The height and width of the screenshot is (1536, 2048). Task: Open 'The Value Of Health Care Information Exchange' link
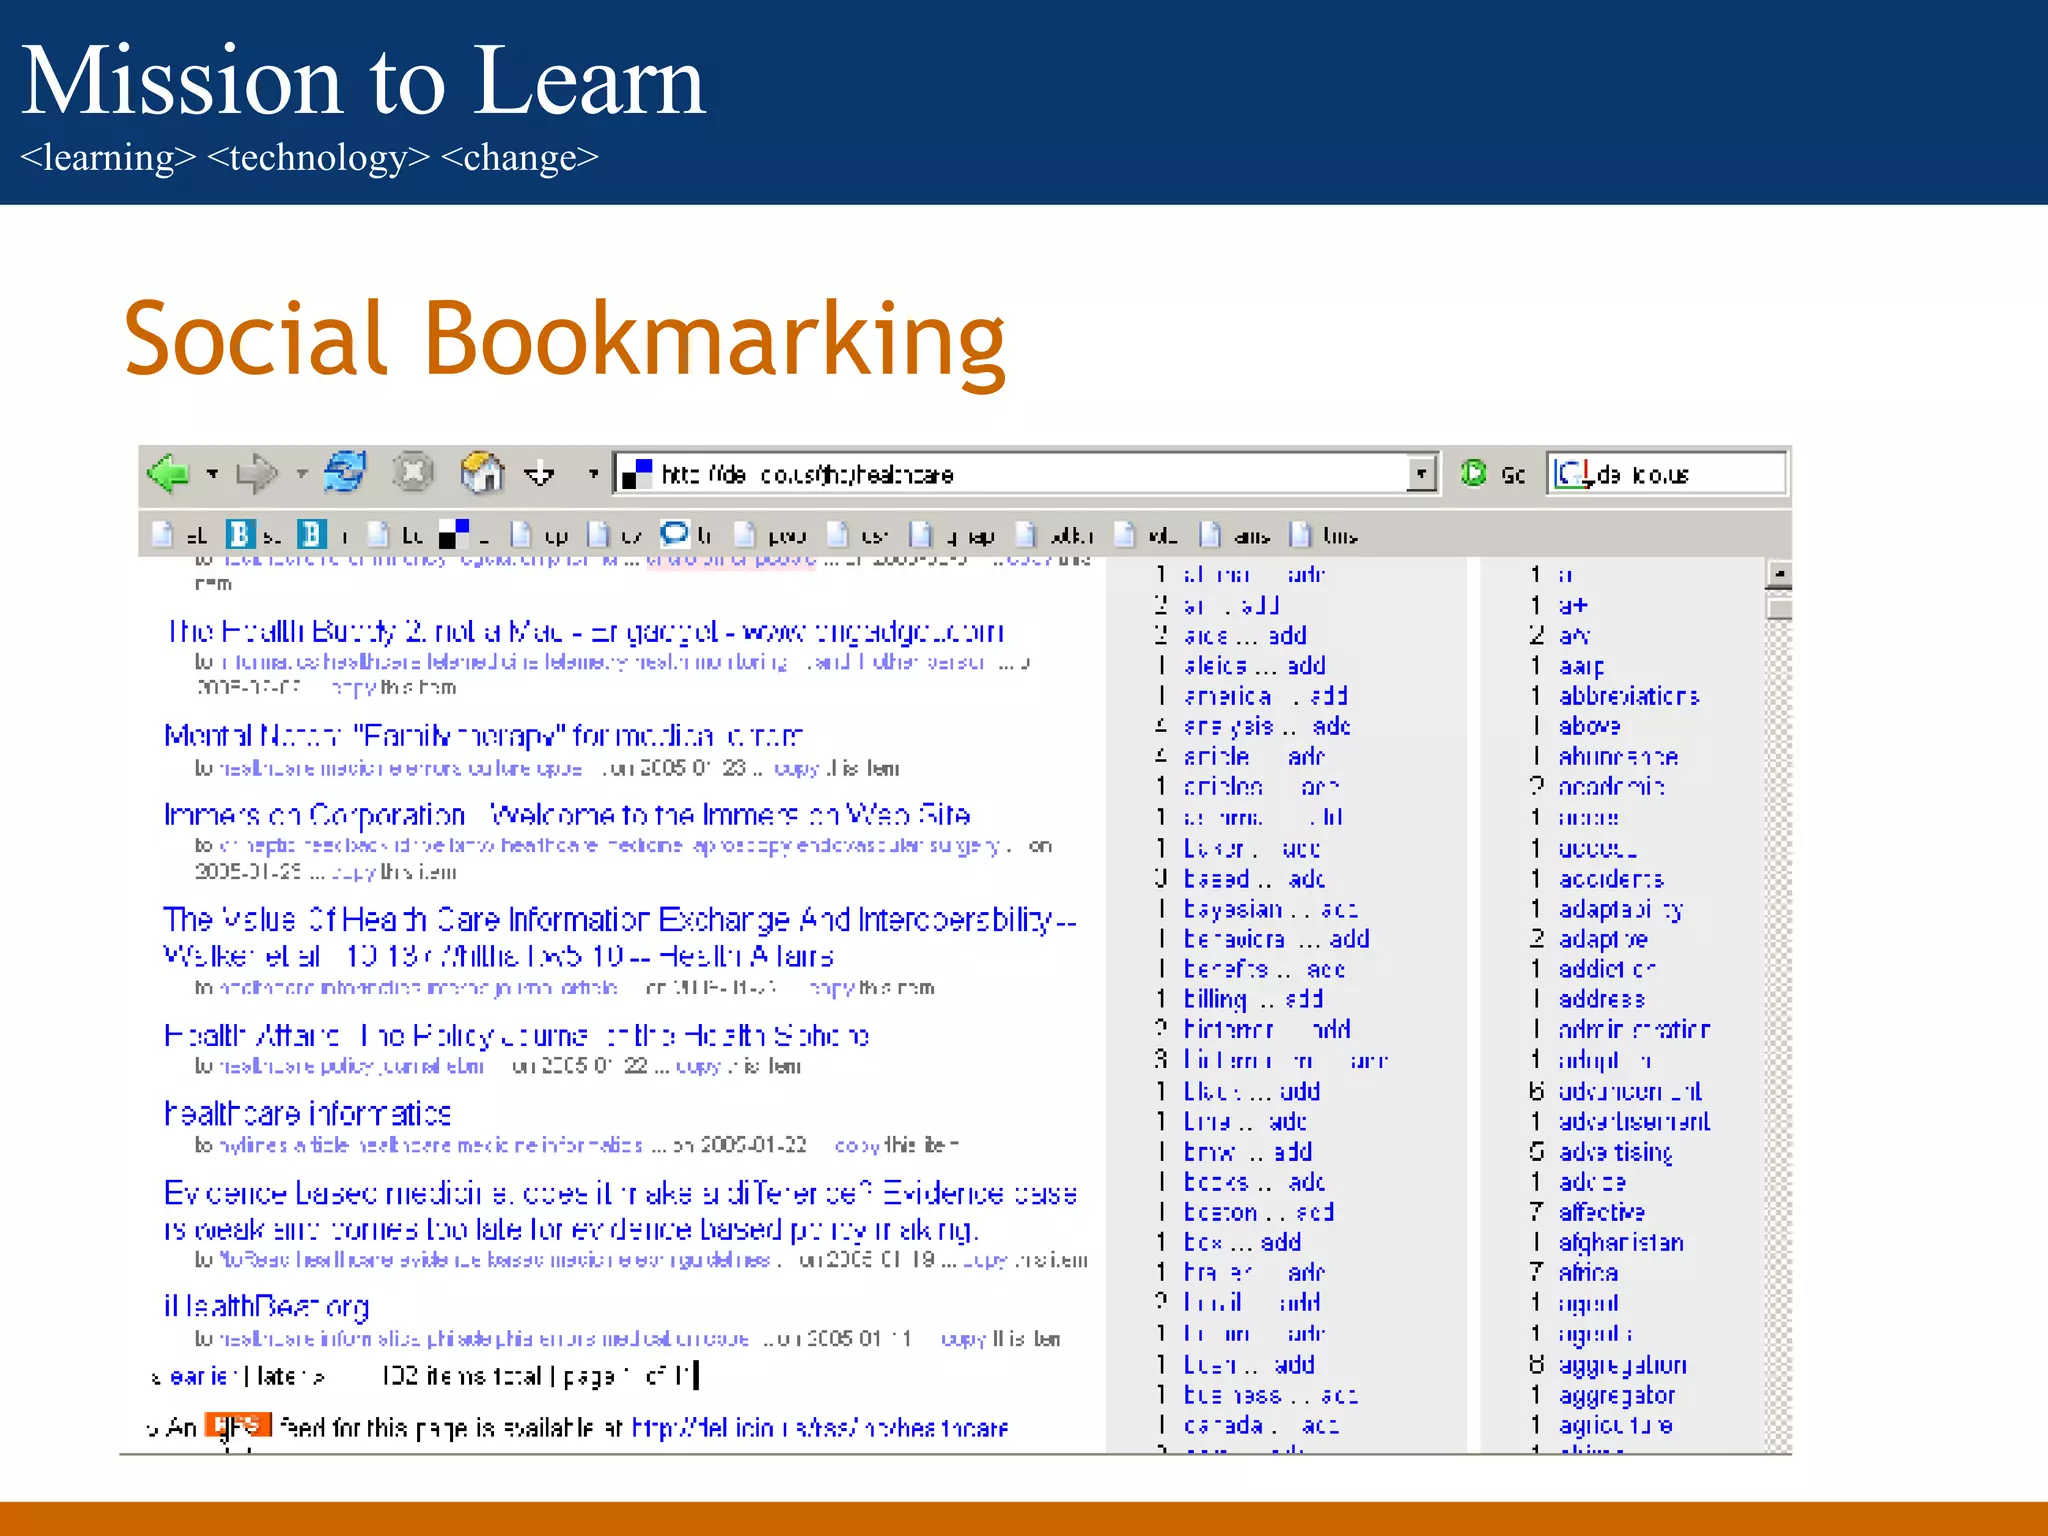click(620, 937)
